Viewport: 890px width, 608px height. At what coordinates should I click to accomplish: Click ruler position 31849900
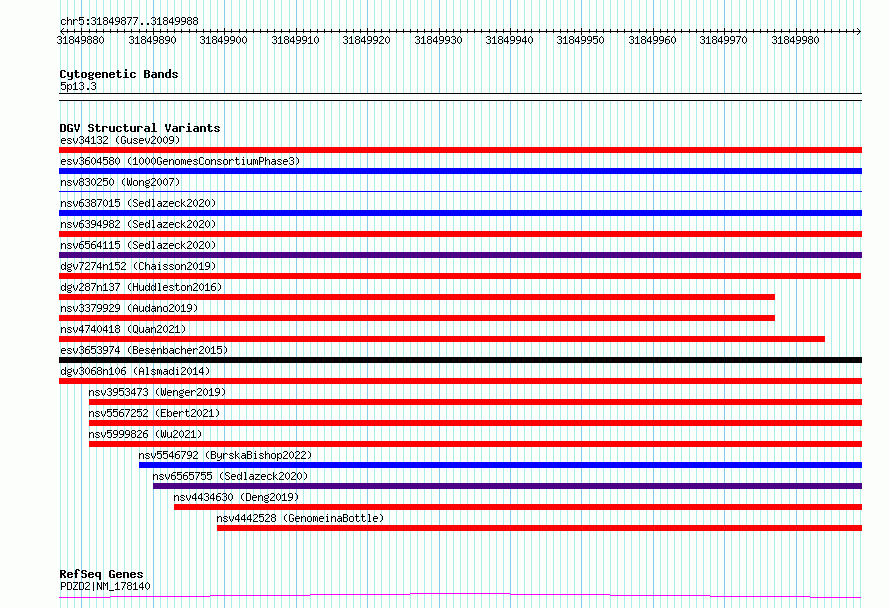pos(224,40)
